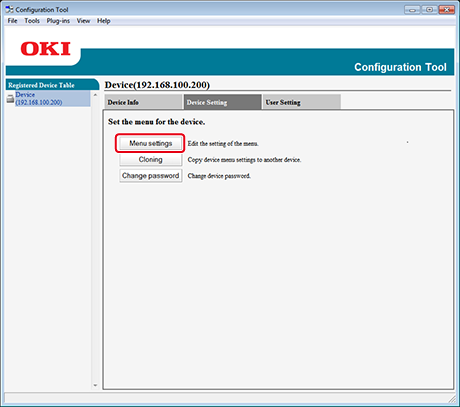The height and width of the screenshot is (407, 460).
Task: Click the Cloning button
Action: [151, 159]
